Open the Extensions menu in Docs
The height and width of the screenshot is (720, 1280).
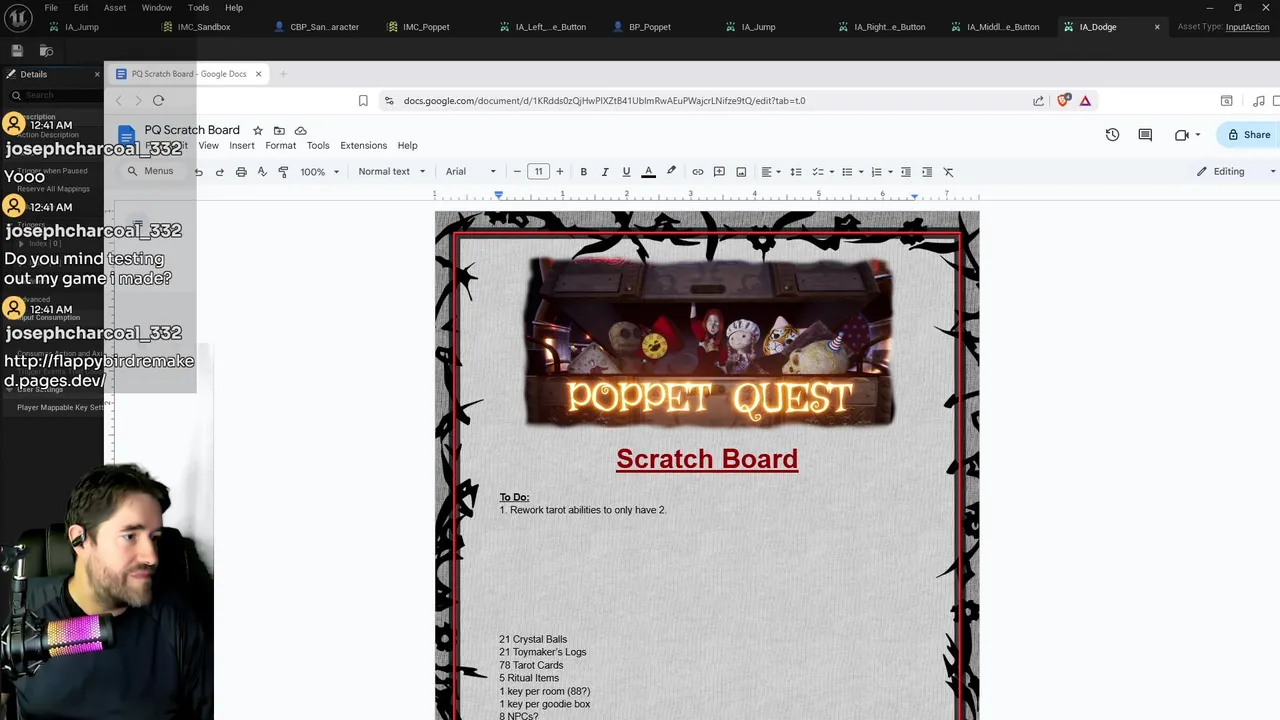tap(363, 146)
